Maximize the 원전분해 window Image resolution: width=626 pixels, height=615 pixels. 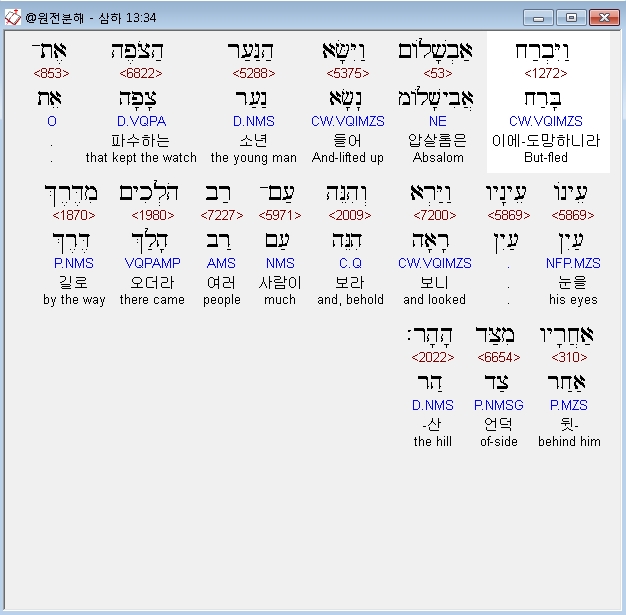pyautogui.click(x=571, y=18)
